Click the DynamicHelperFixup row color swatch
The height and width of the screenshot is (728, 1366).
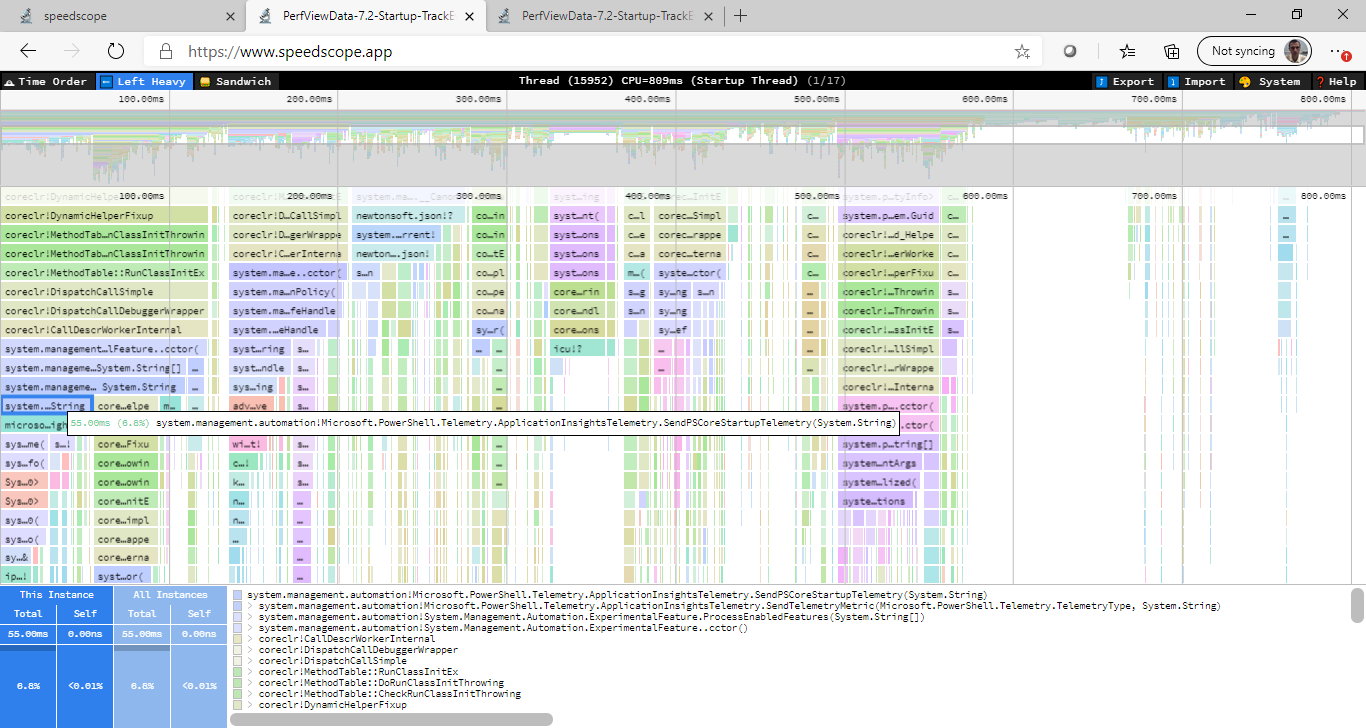point(237,705)
